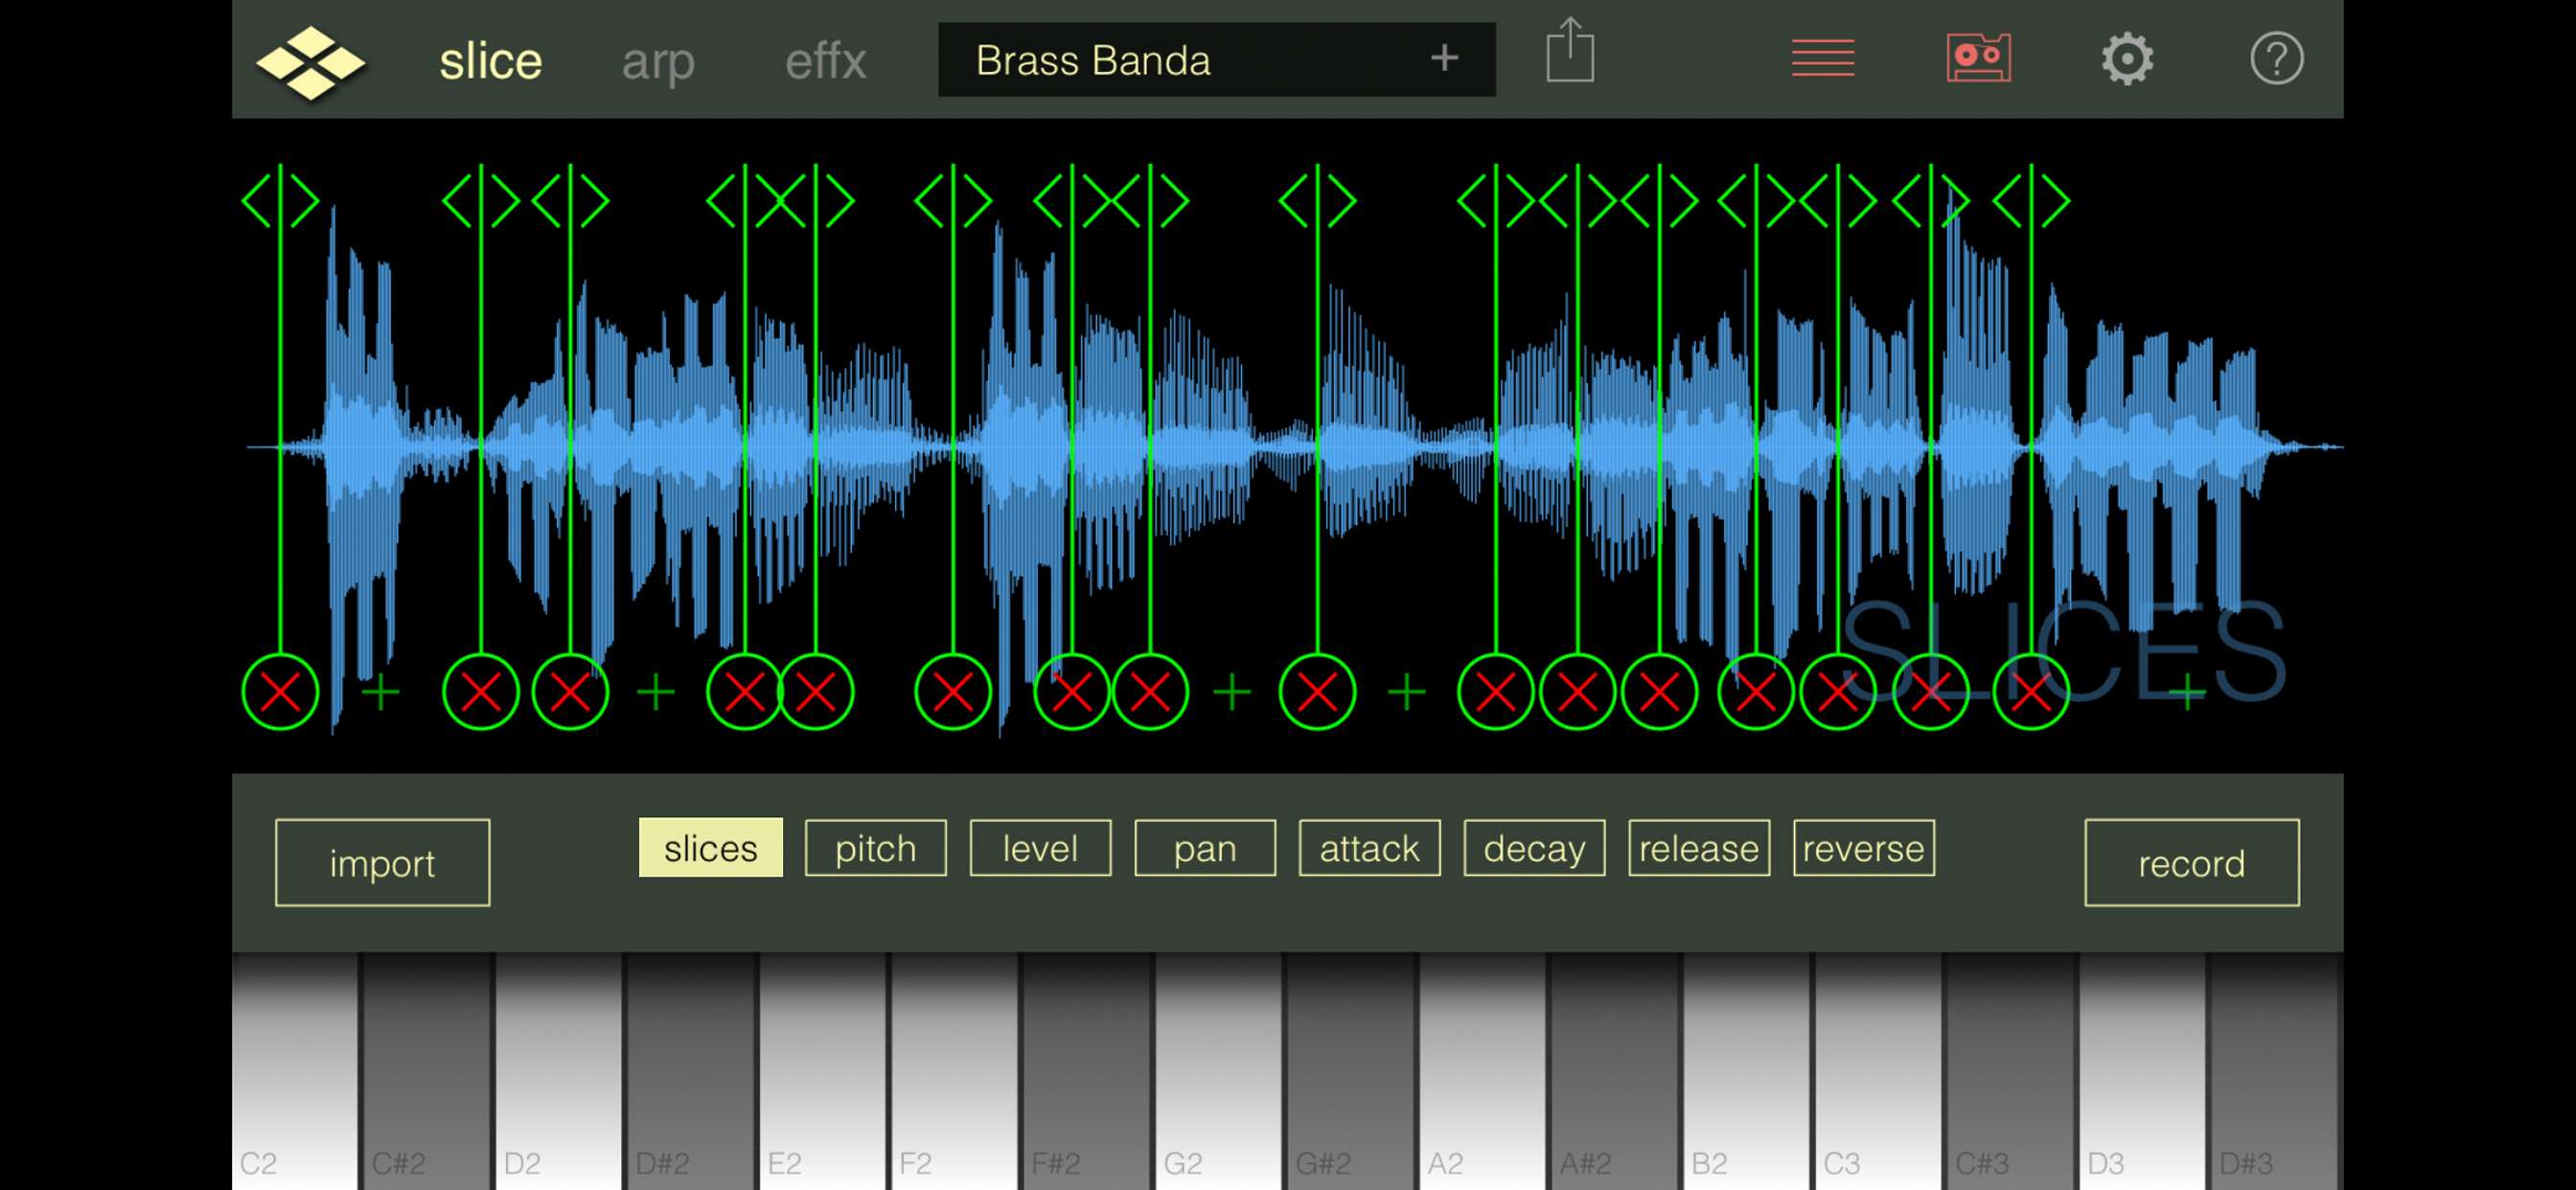Click the plus next to Brass Banda
This screenshot has width=2576, height=1190.
click(1443, 59)
